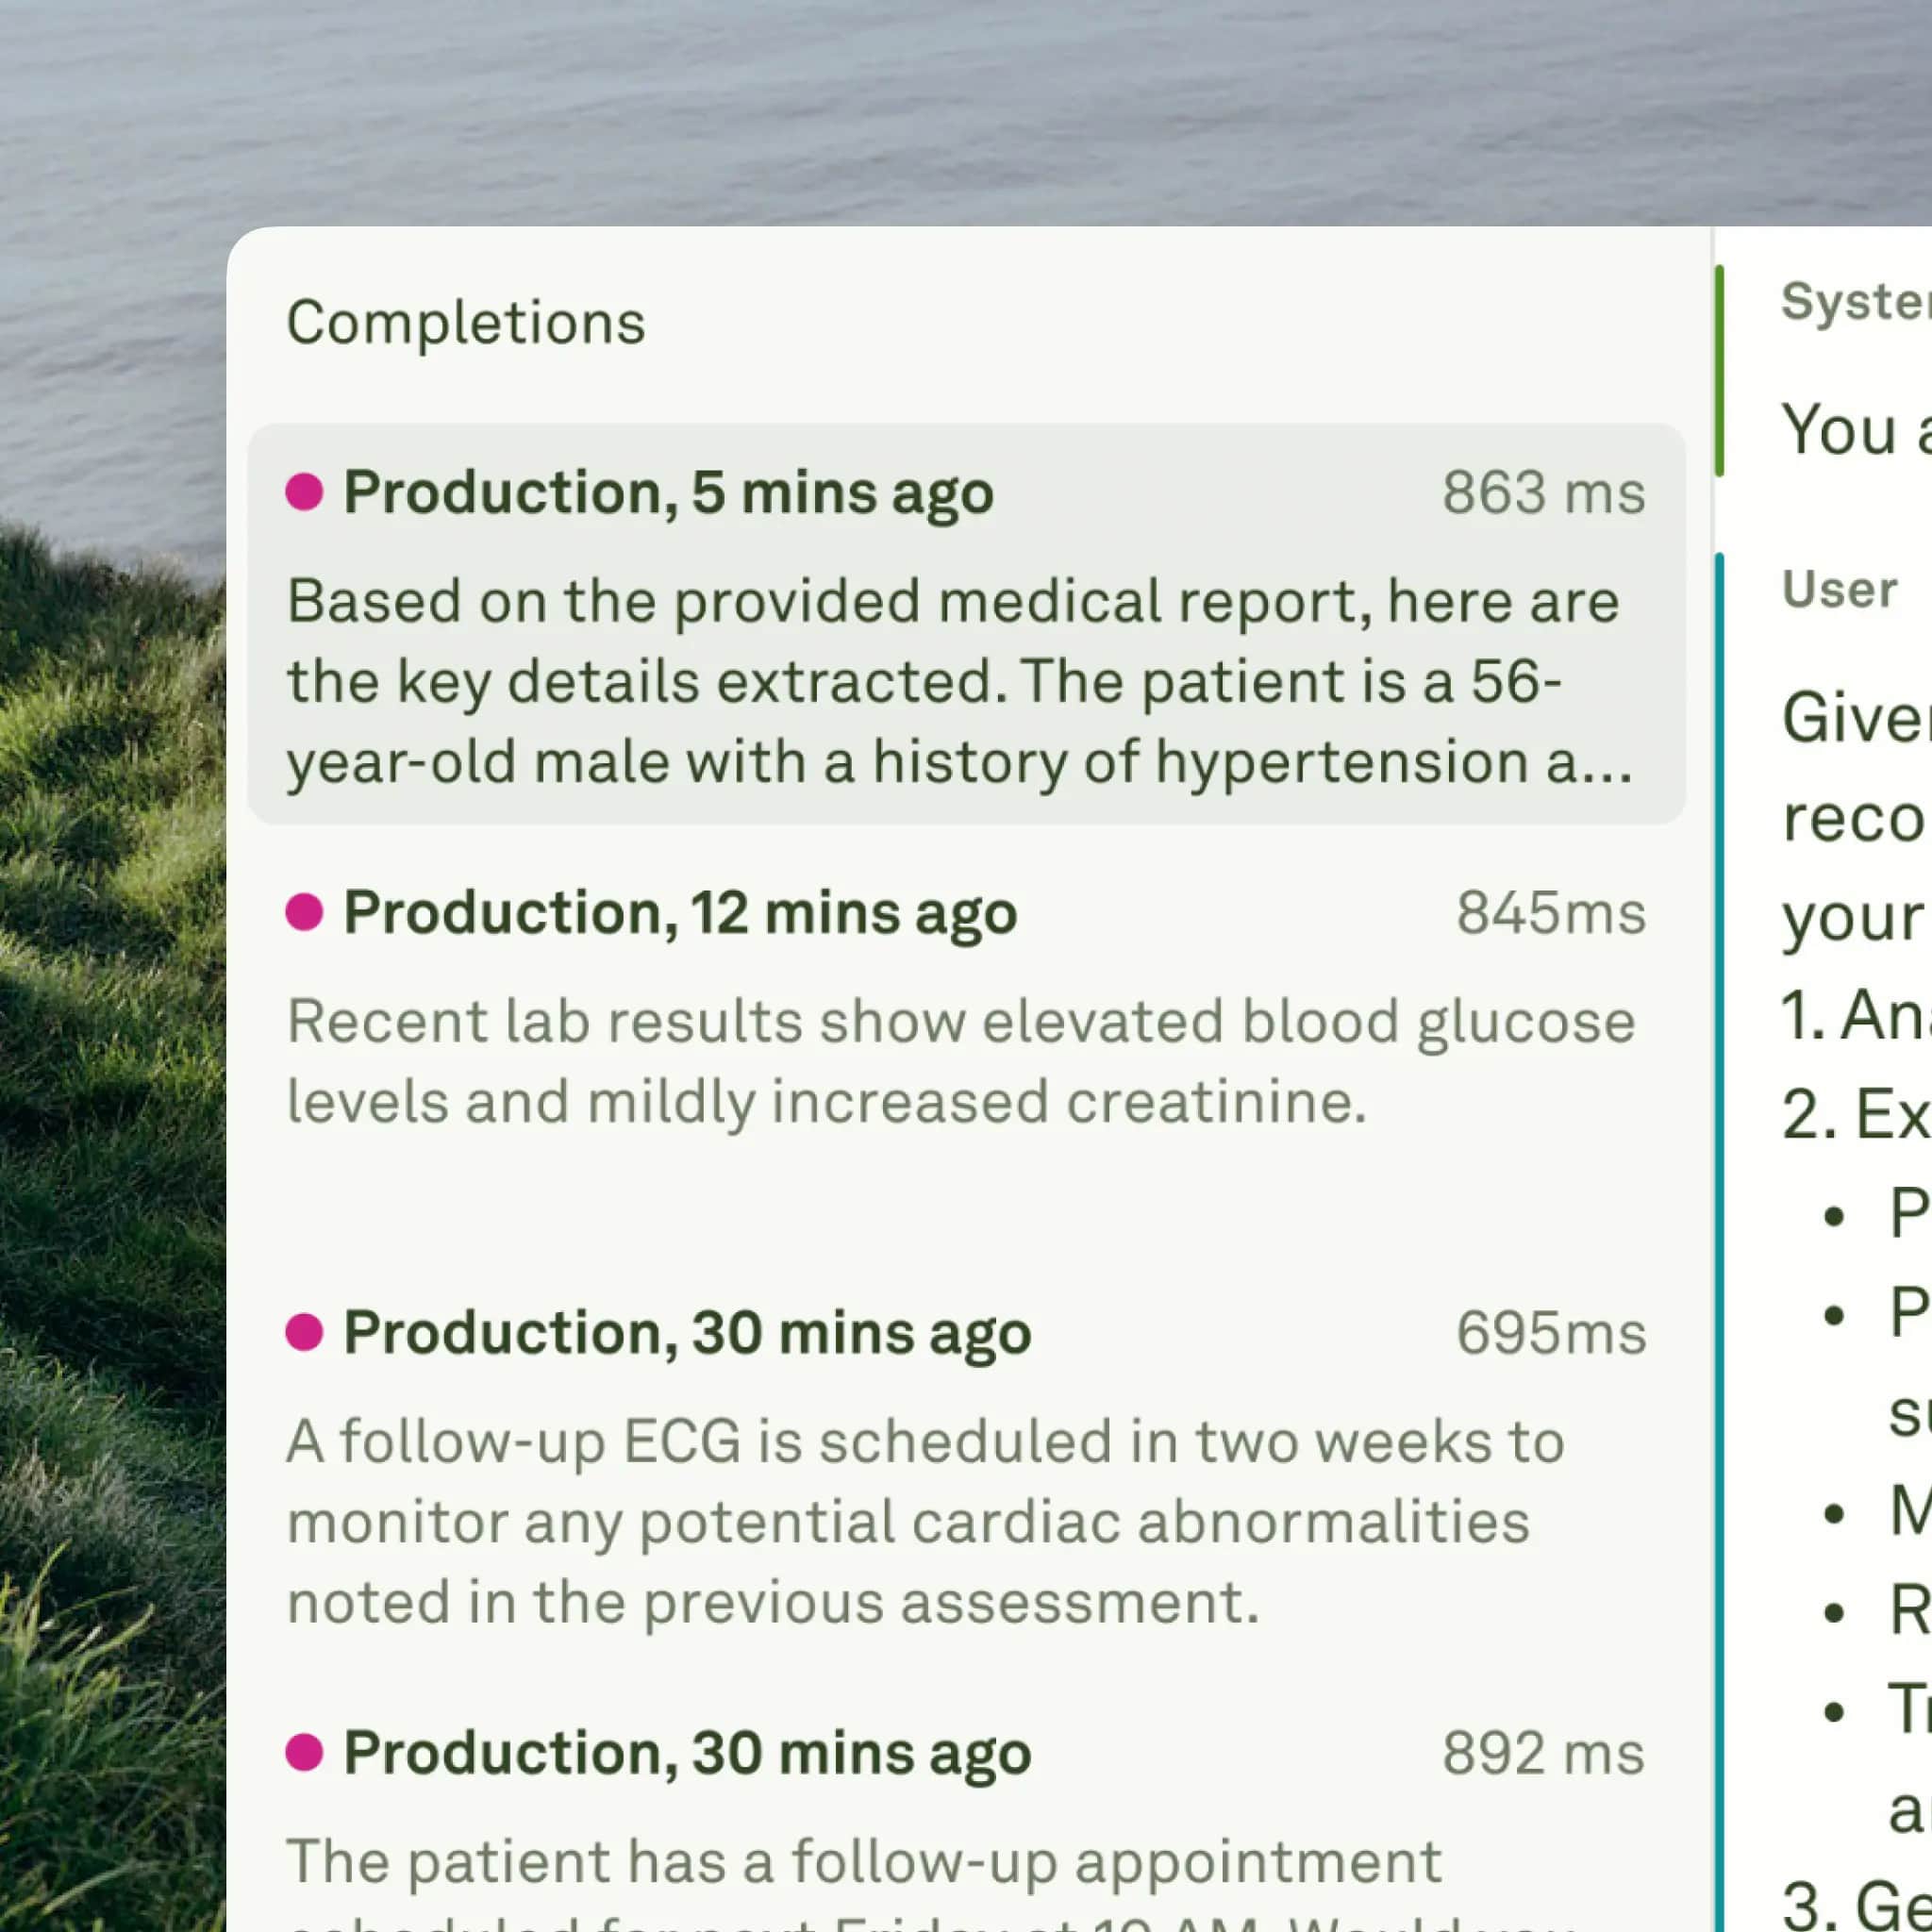Click the pink dot next to the 892 ms completion

click(x=304, y=1752)
